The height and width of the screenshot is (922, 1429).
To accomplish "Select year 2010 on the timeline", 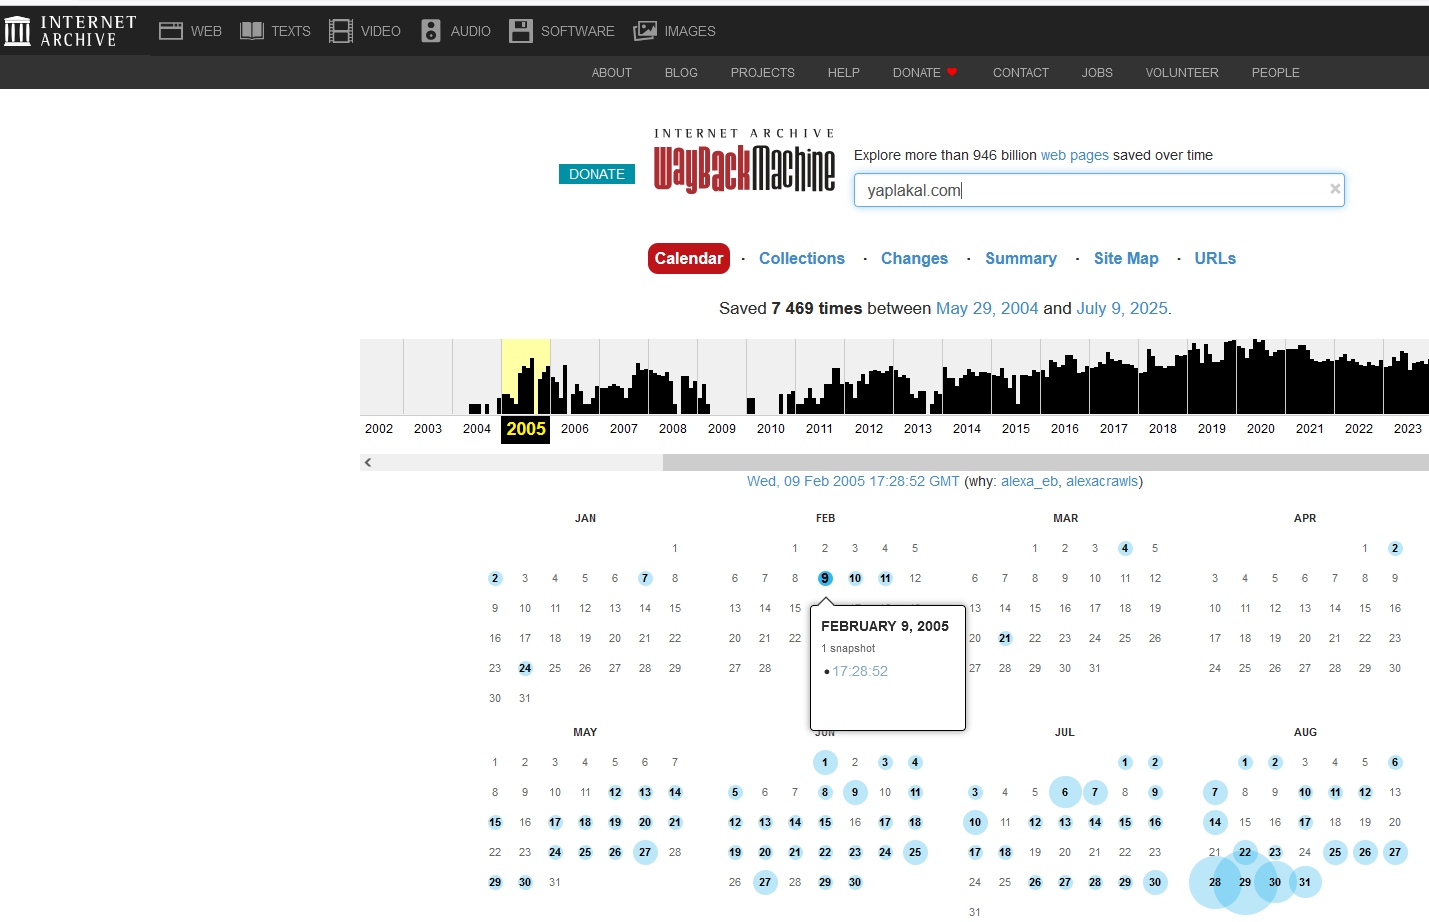I will point(771,428).
